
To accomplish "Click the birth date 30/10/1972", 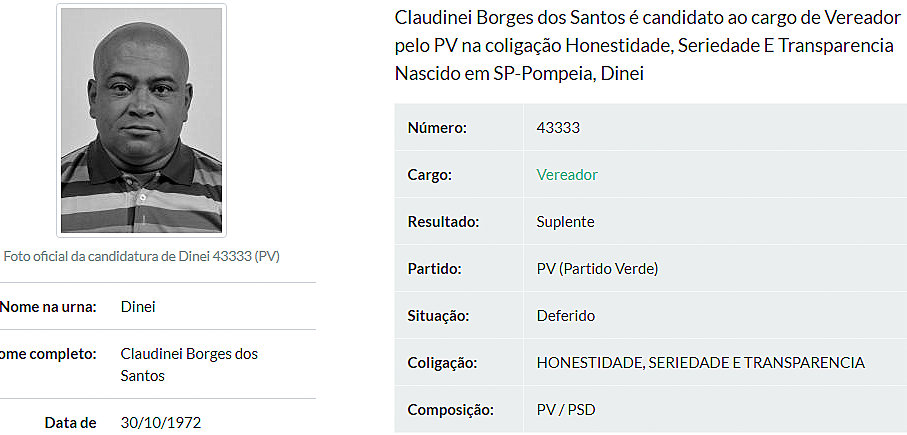I will tap(160, 423).
